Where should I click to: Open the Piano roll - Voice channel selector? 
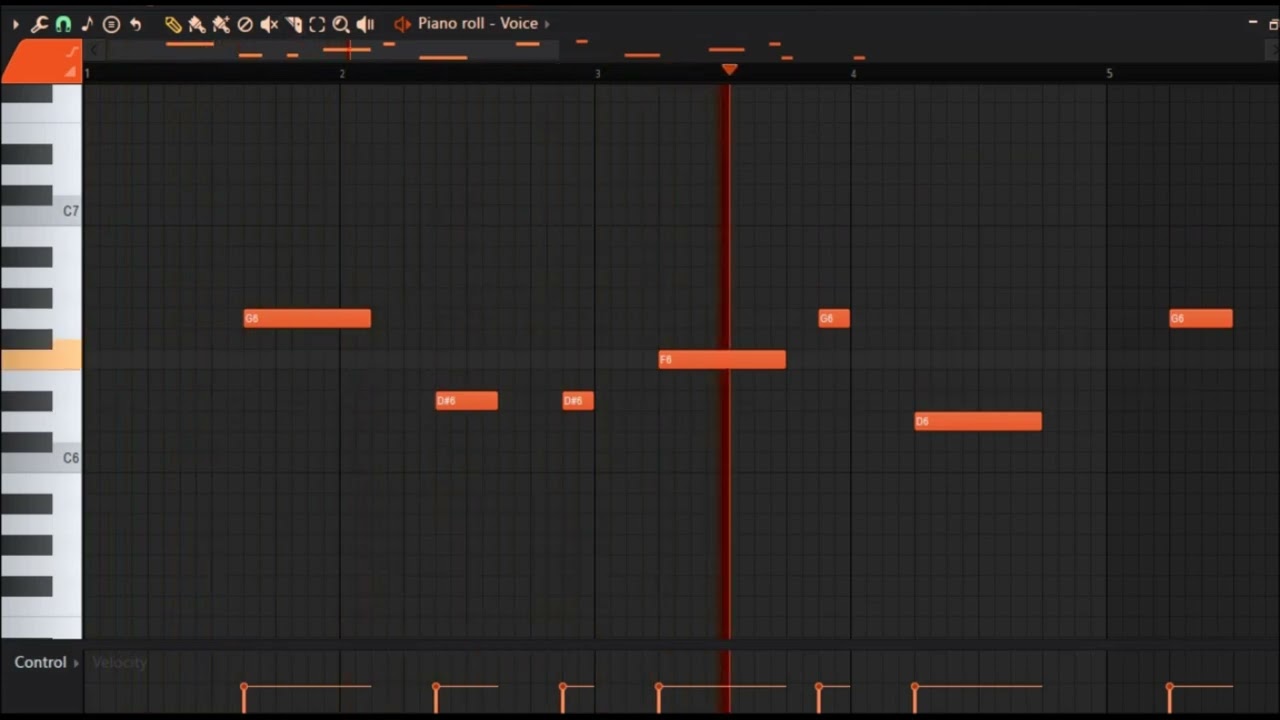pyautogui.click(x=478, y=23)
